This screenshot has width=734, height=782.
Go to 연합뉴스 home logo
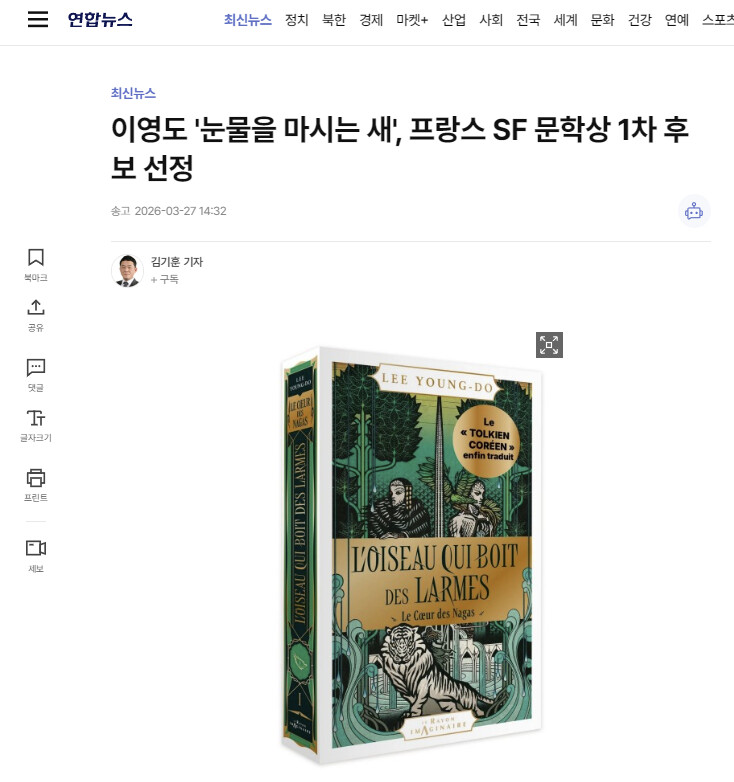[100, 19]
